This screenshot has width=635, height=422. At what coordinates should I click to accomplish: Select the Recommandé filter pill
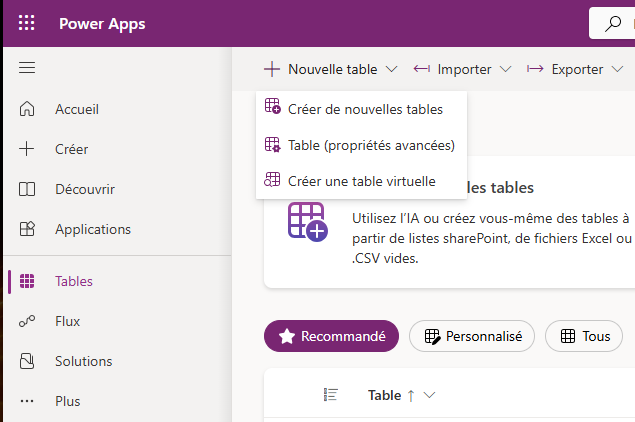point(331,336)
